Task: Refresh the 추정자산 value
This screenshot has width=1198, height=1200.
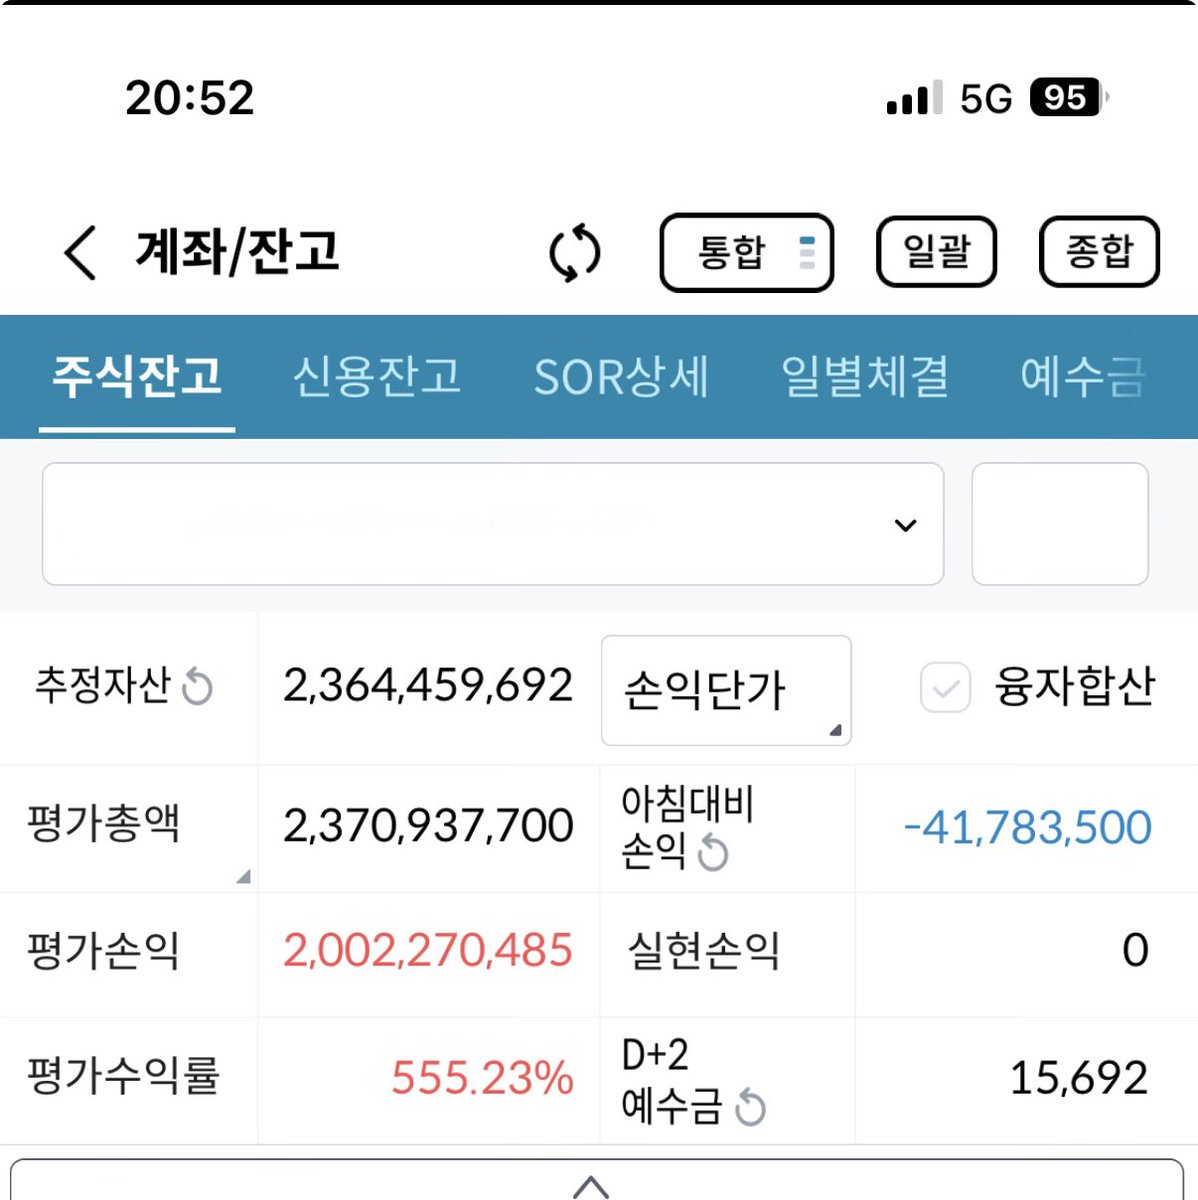Action: click(199, 688)
